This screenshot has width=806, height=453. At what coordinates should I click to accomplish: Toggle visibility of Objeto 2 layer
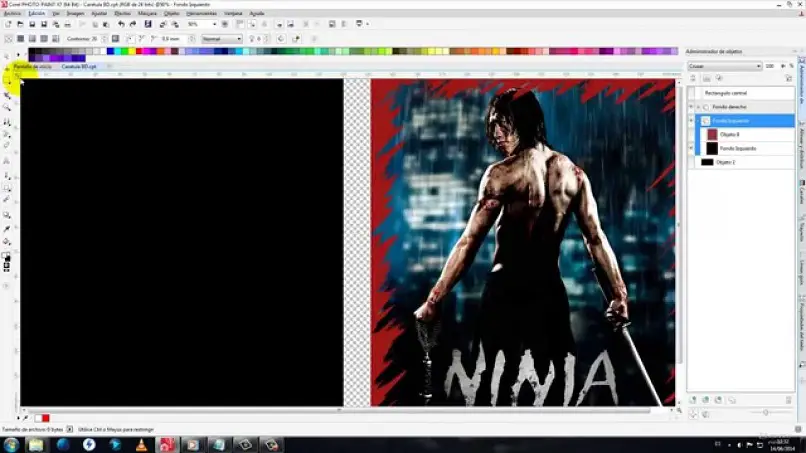(691, 162)
